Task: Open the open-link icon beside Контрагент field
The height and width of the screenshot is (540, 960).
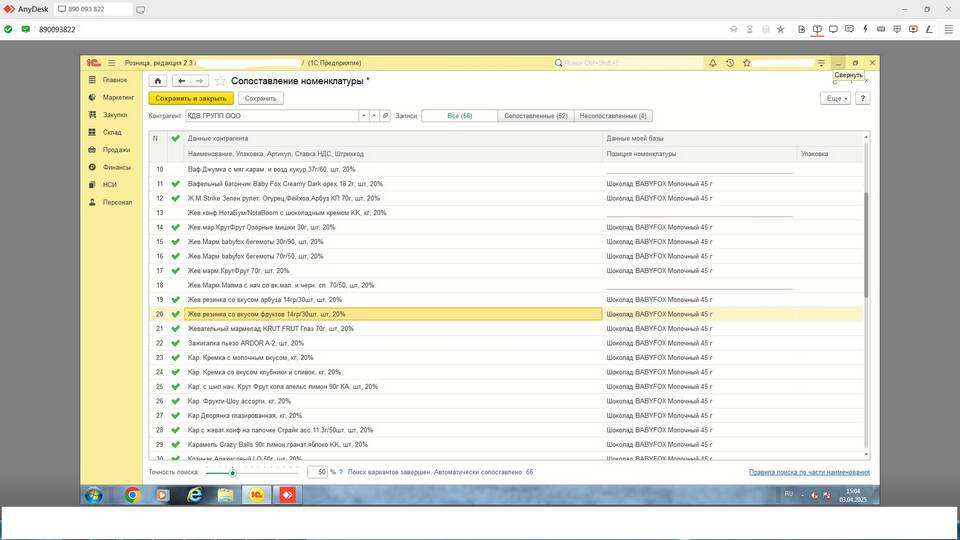Action: coord(385,116)
